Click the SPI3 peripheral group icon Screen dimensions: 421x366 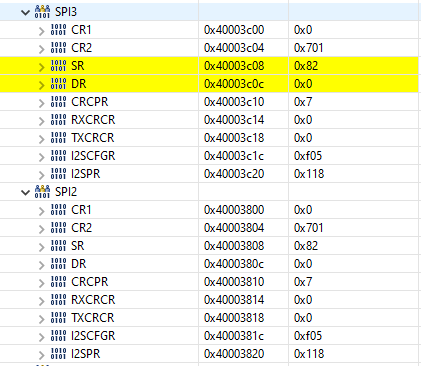[42, 12]
